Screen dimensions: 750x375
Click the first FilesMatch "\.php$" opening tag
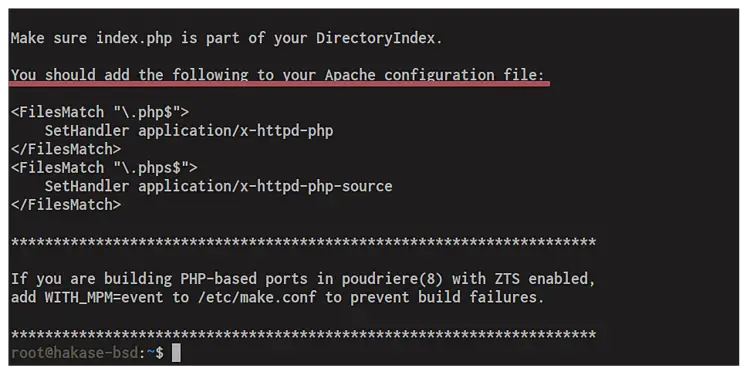(99, 112)
